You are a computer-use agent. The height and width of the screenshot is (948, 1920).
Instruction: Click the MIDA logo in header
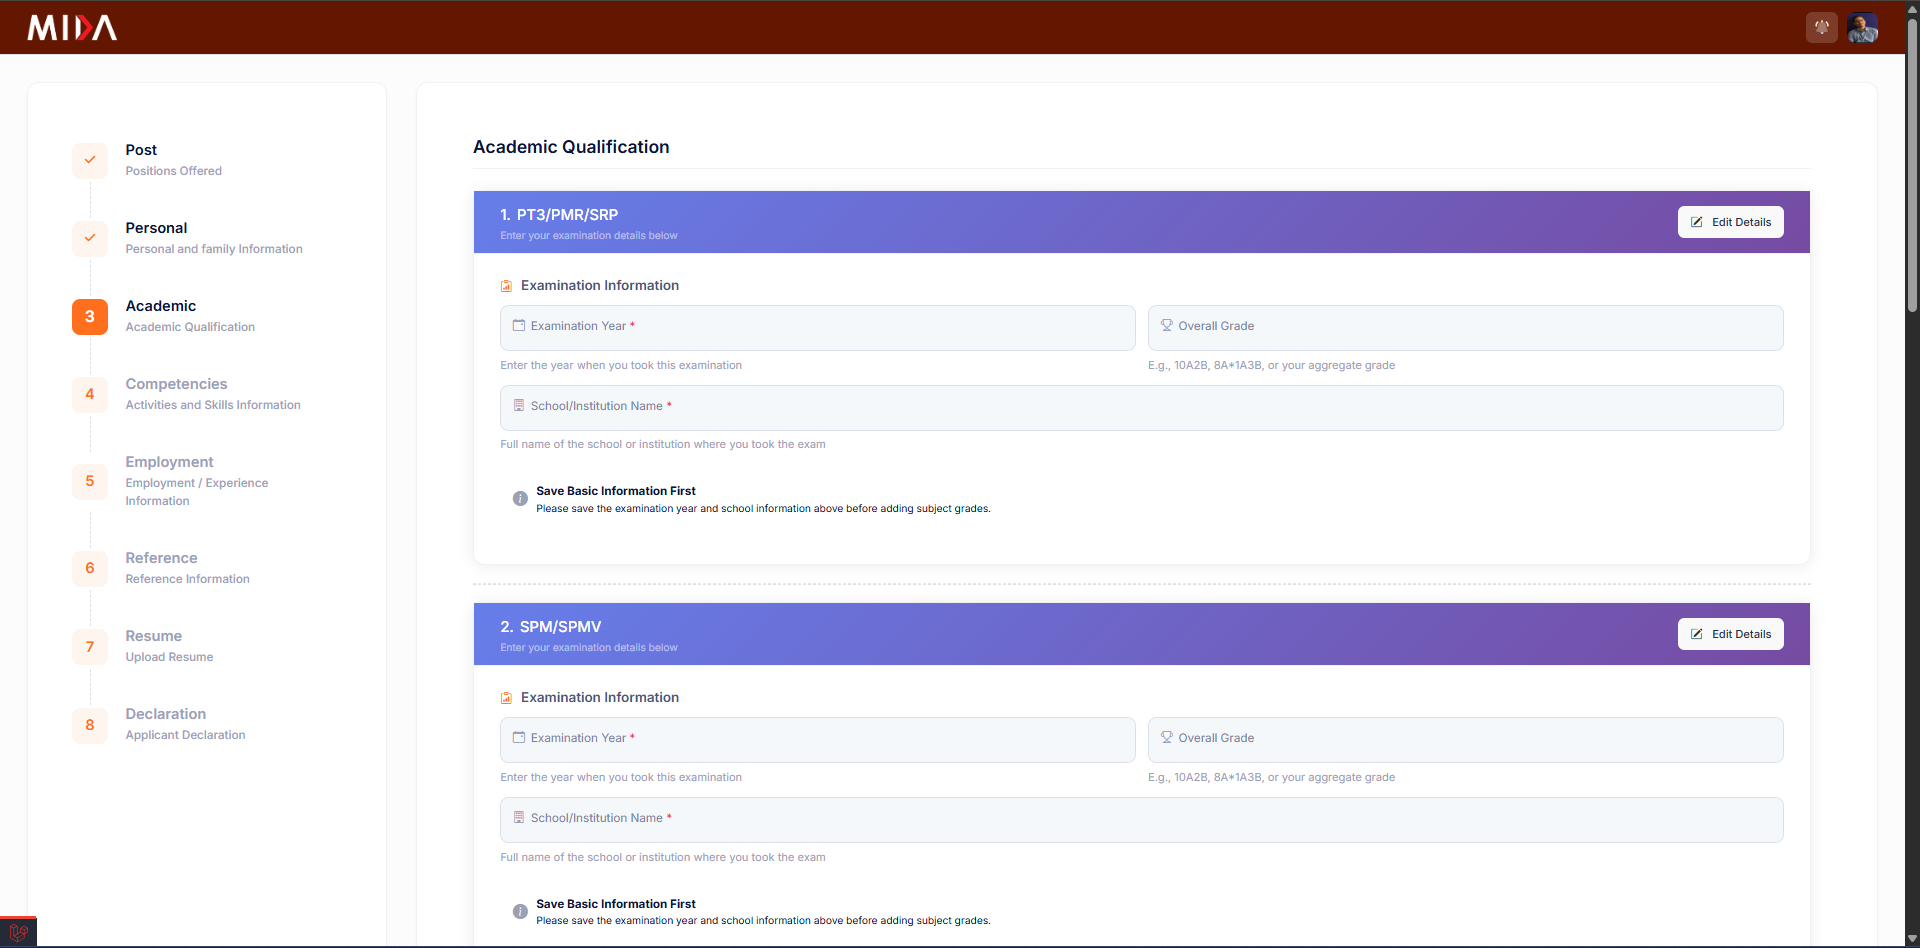(72, 28)
